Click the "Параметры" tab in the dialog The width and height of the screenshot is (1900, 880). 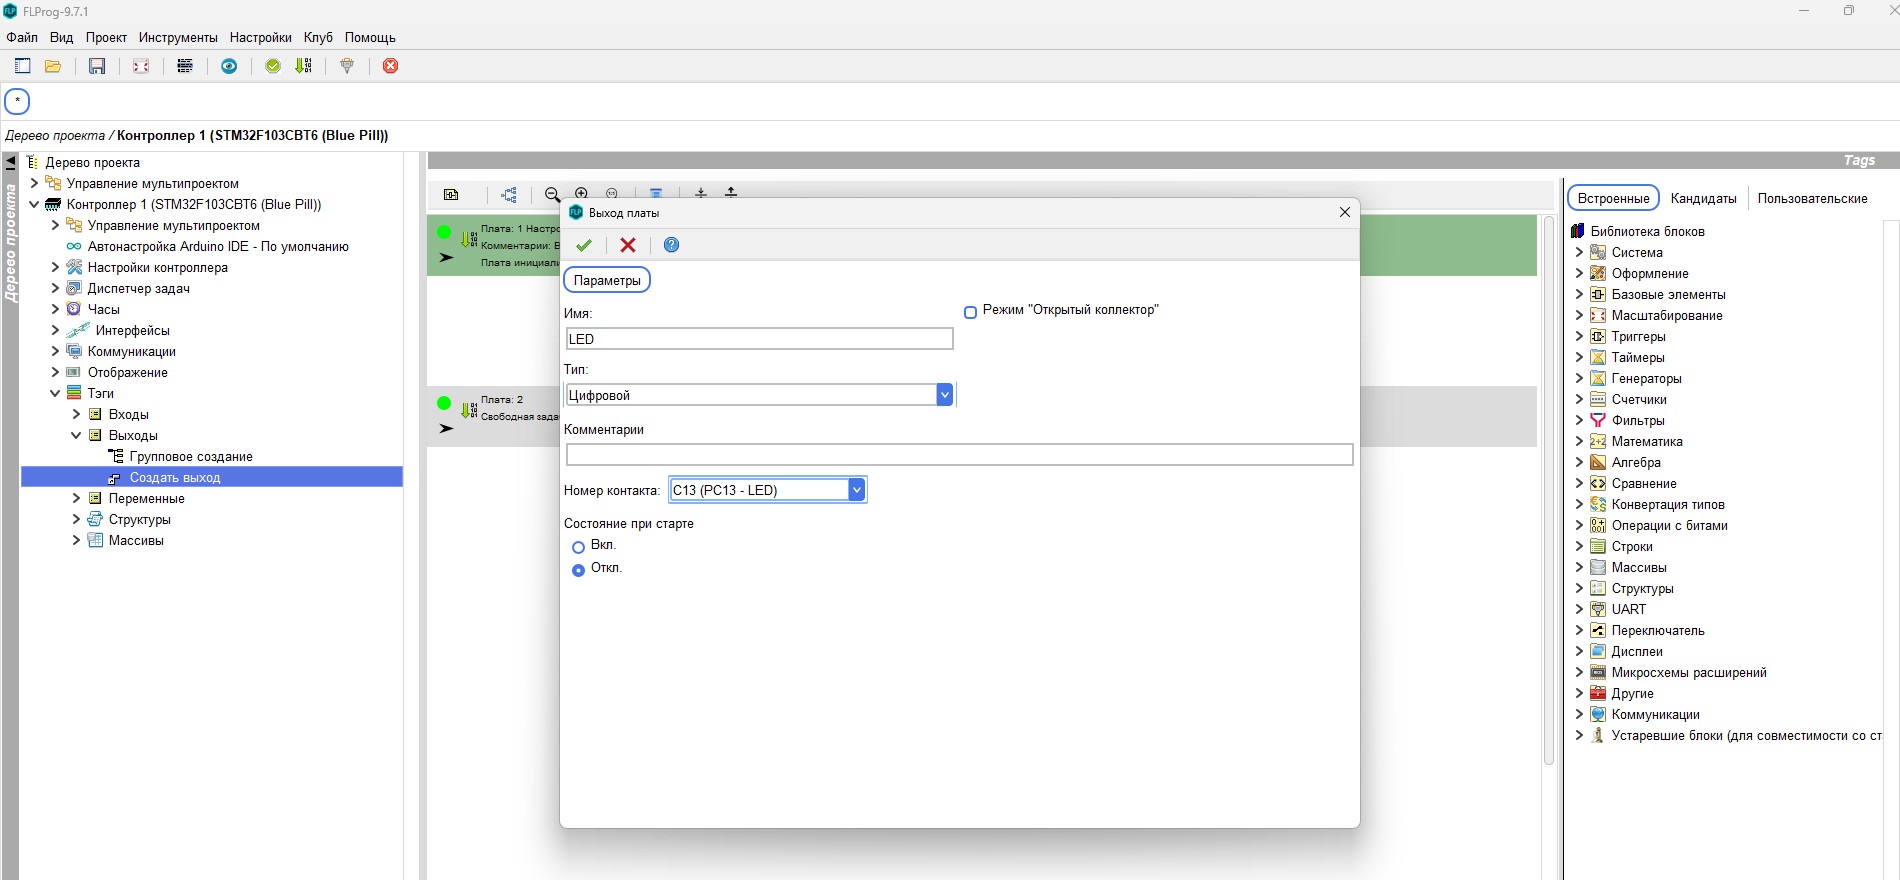(x=607, y=280)
